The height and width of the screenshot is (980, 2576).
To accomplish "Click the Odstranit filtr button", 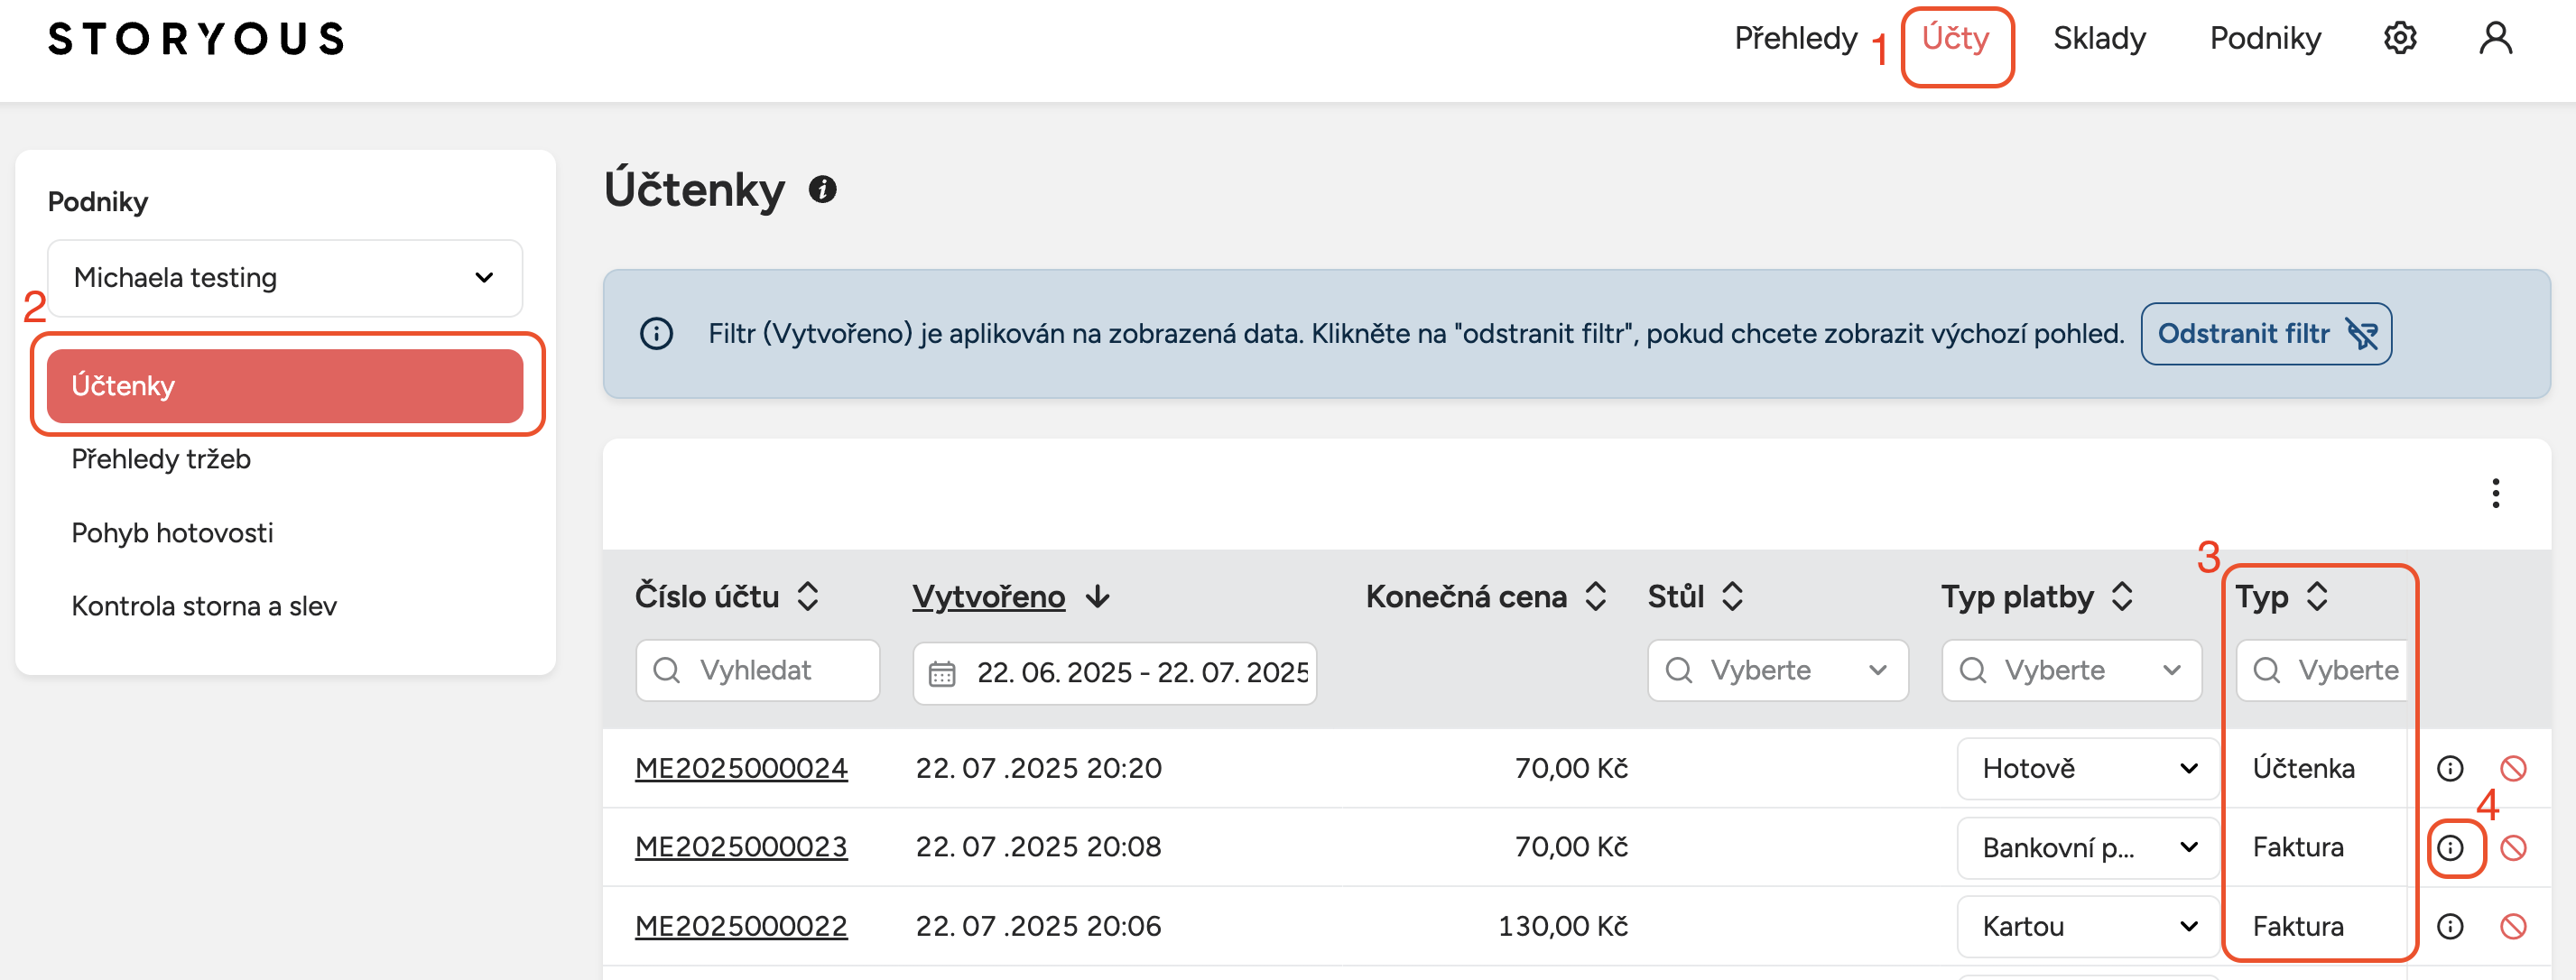I will (2266, 334).
